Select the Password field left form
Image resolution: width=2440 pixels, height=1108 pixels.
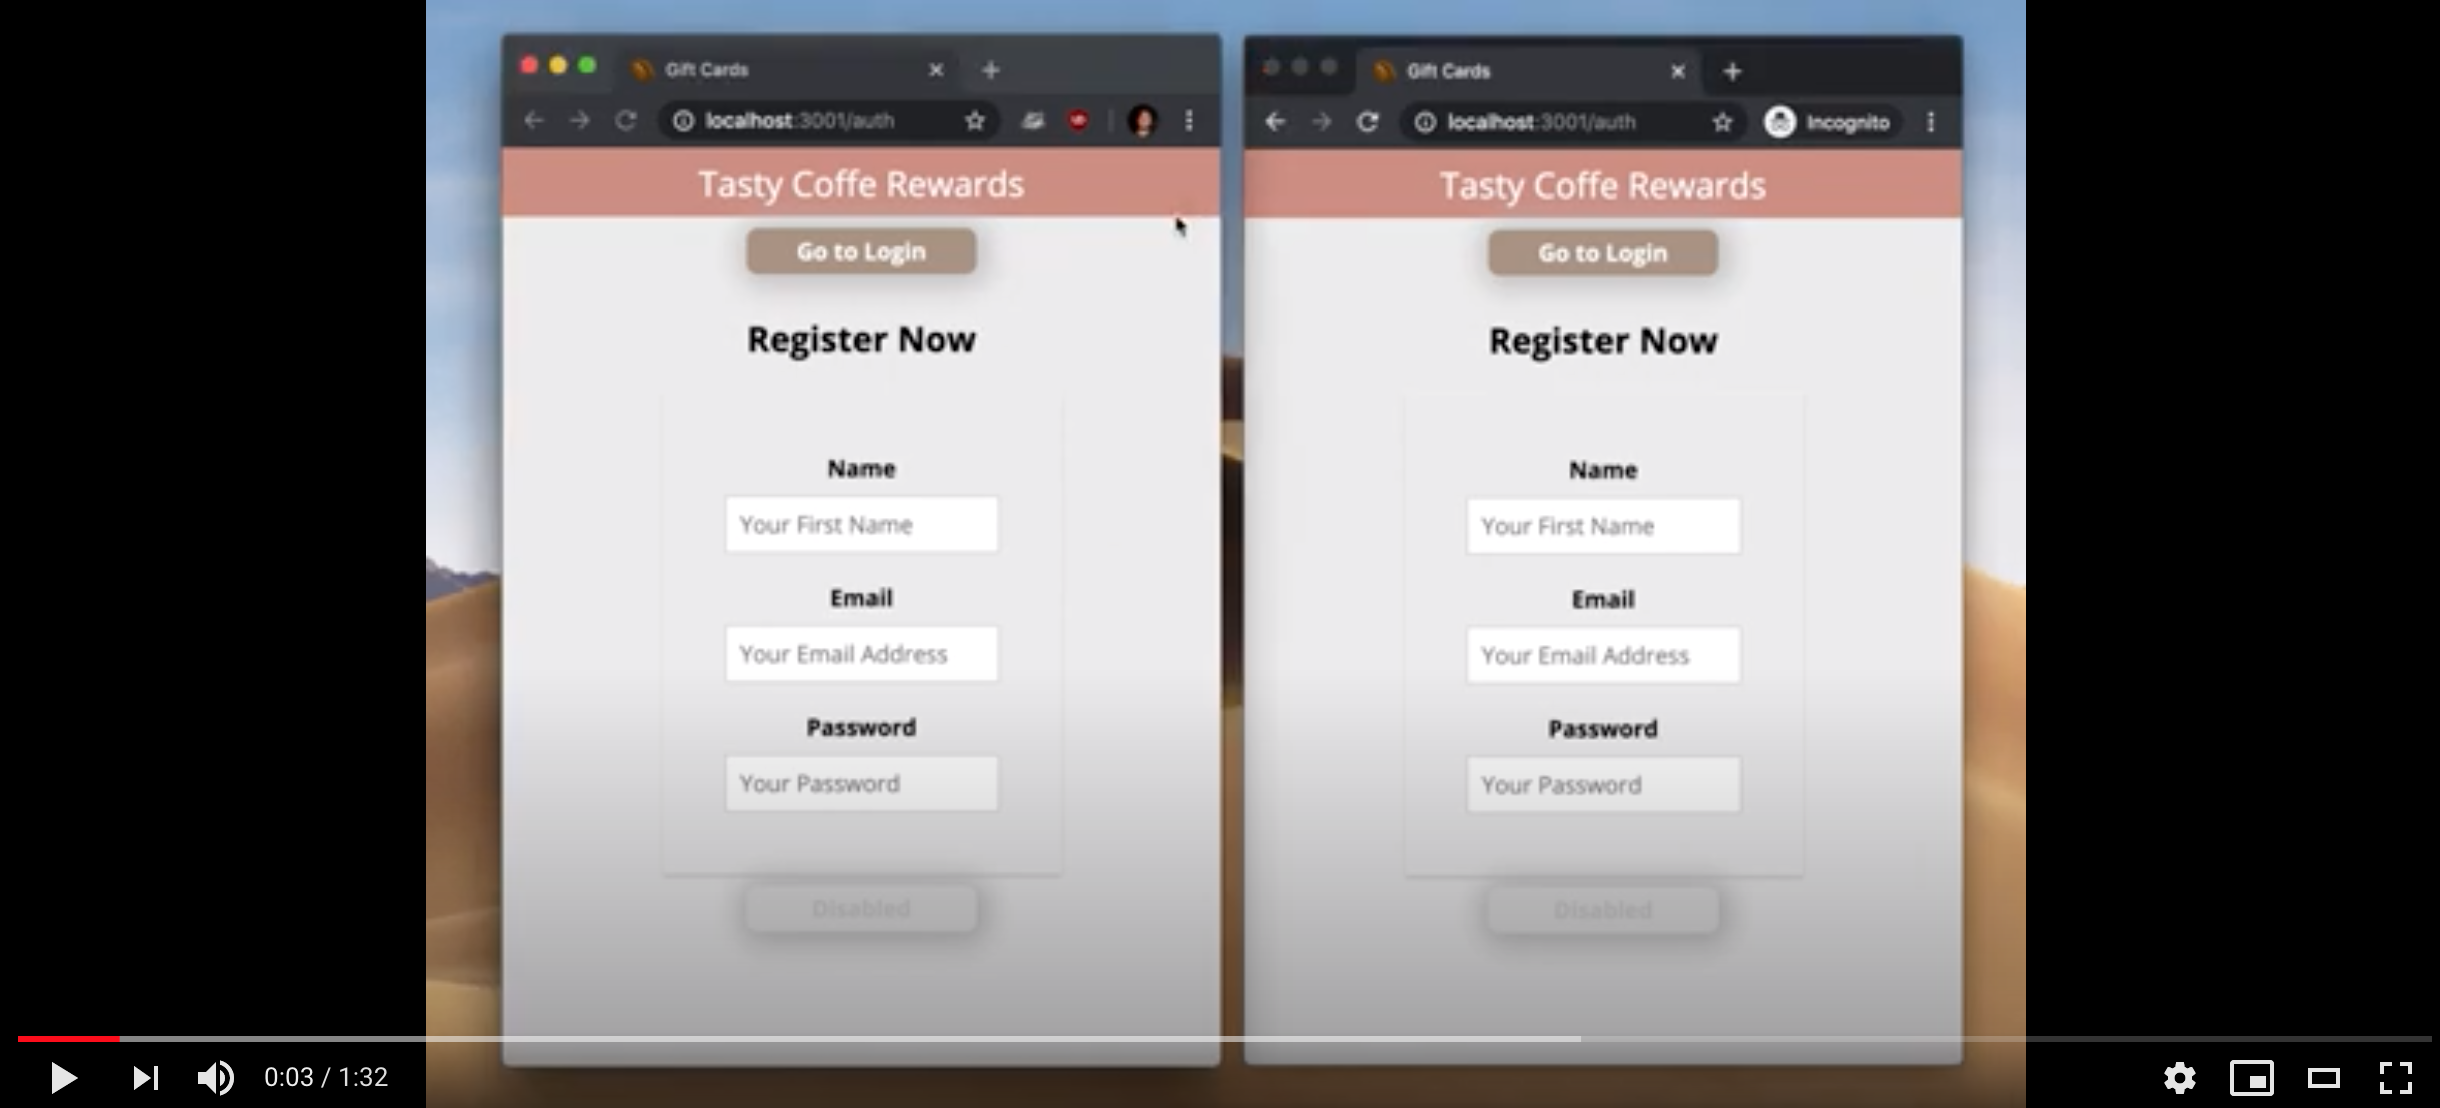click(x=861, y=783)
